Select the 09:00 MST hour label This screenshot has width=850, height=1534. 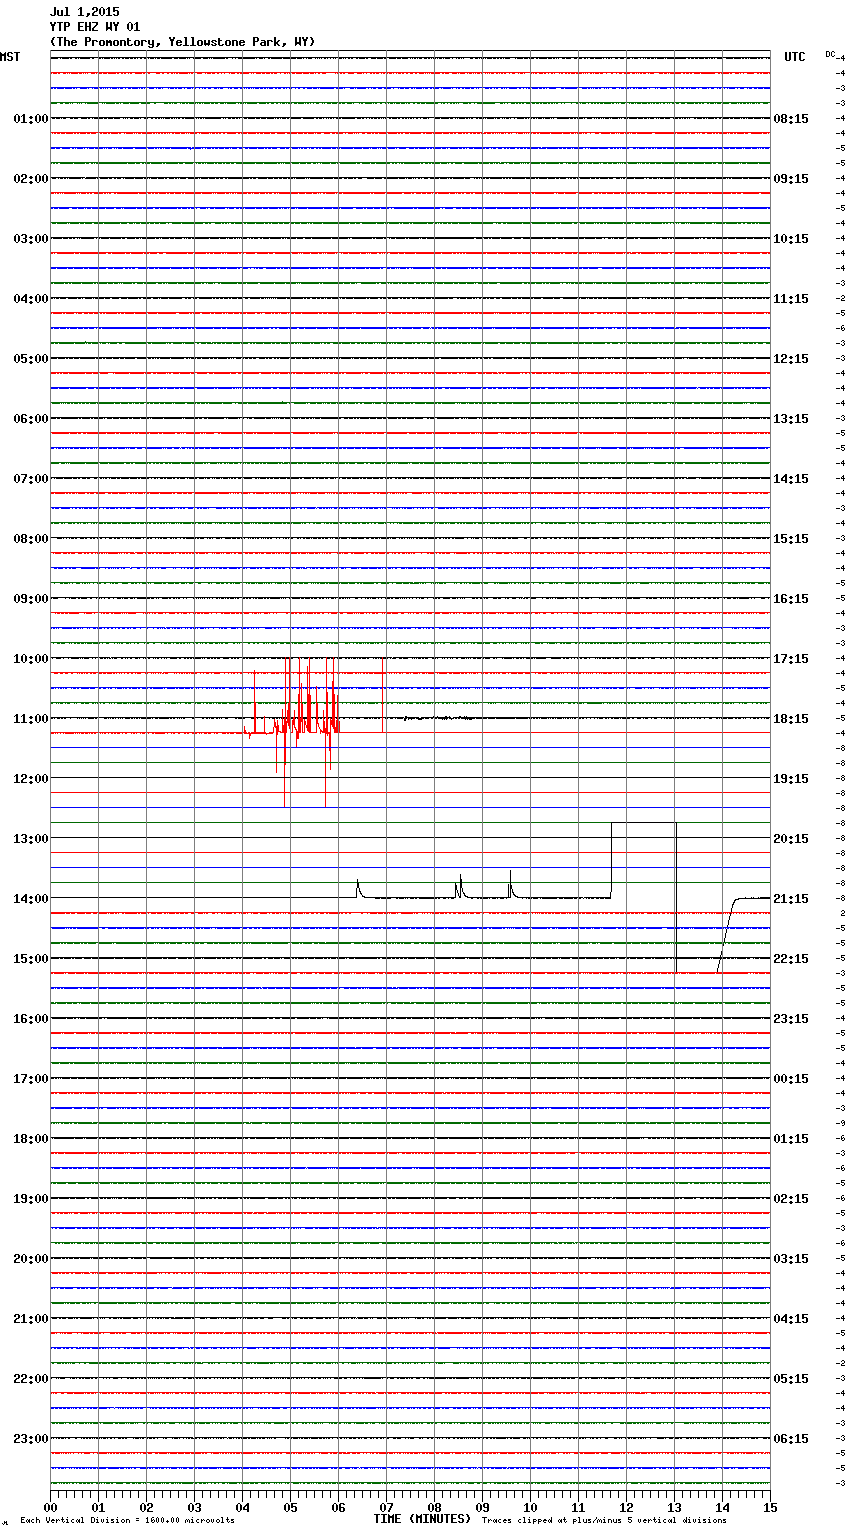[31, 599]
